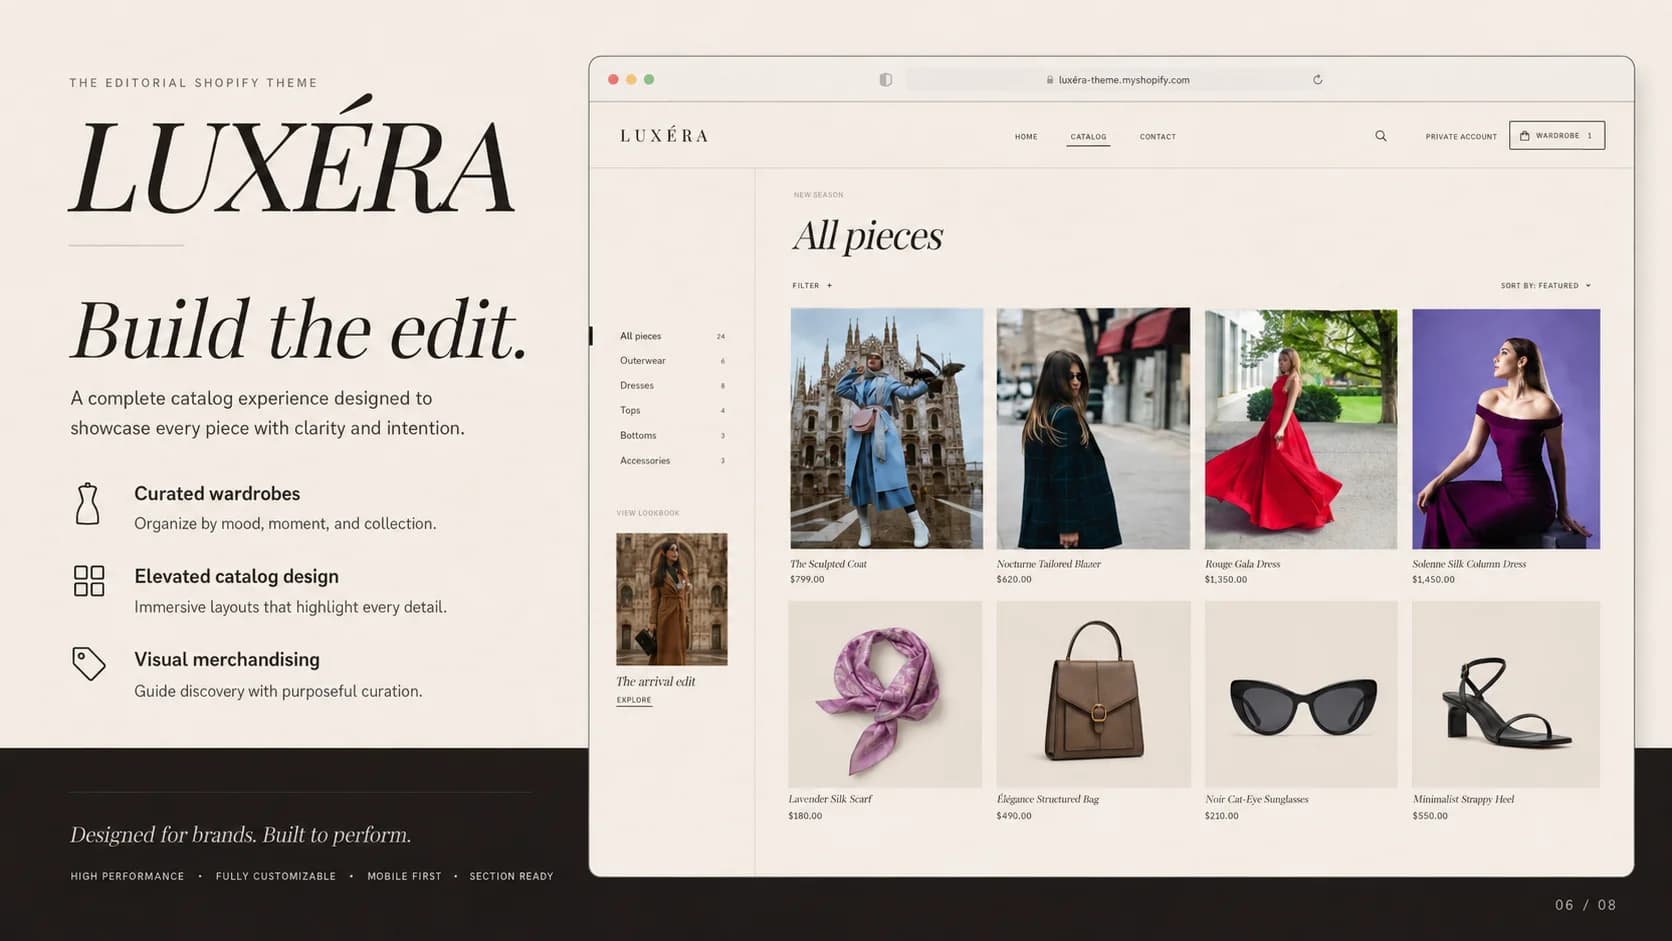Open Nocturne Tailored Blazer product image
This screenshot has height=941, width=1672.
point(1093,428)
